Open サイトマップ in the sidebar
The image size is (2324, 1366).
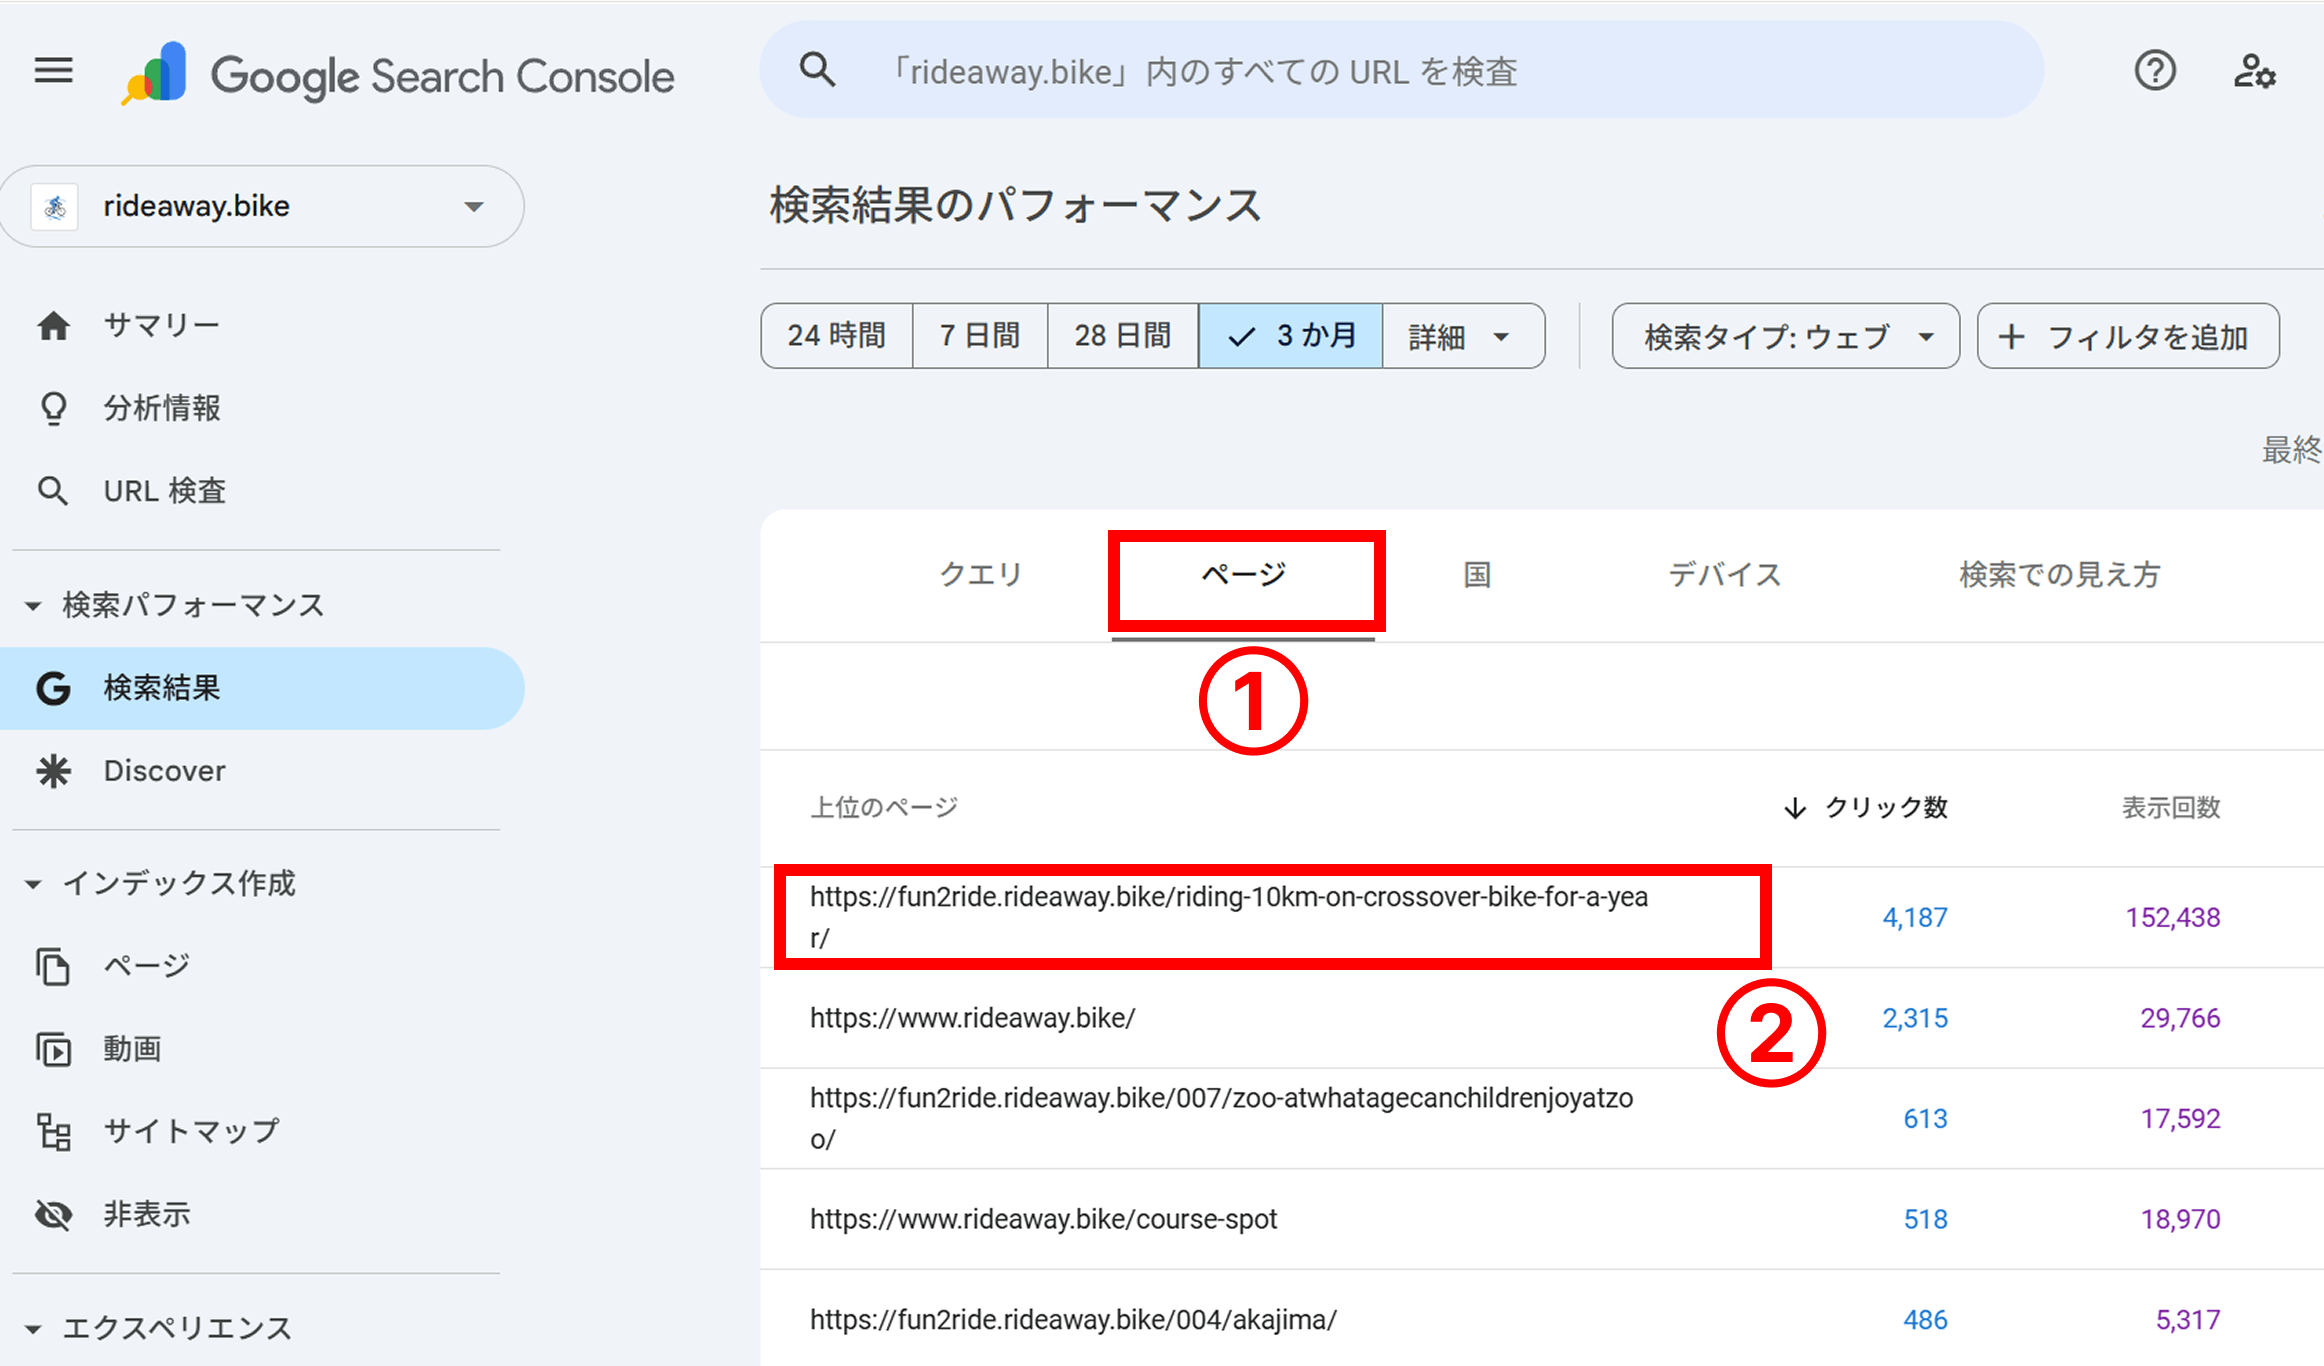click(190, 1130)
